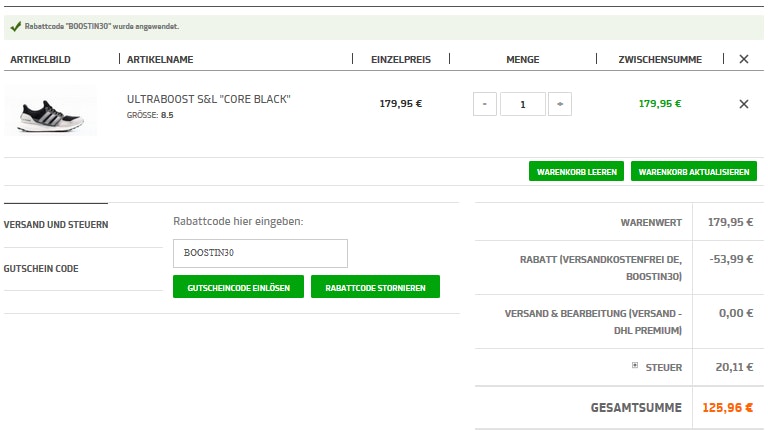
Task: Open ULTRABOOST S&L "CORE BLACK" product link
Action: pyautogui.click(x=209, y=99)
